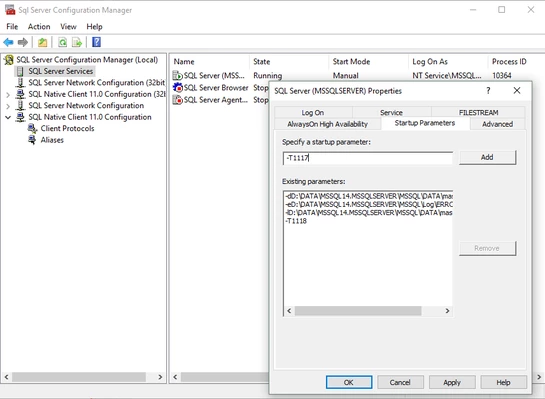Viewport: 545px width, 399px height.
Task: Click the Export List toolbar icon
Action: [77, 42]
